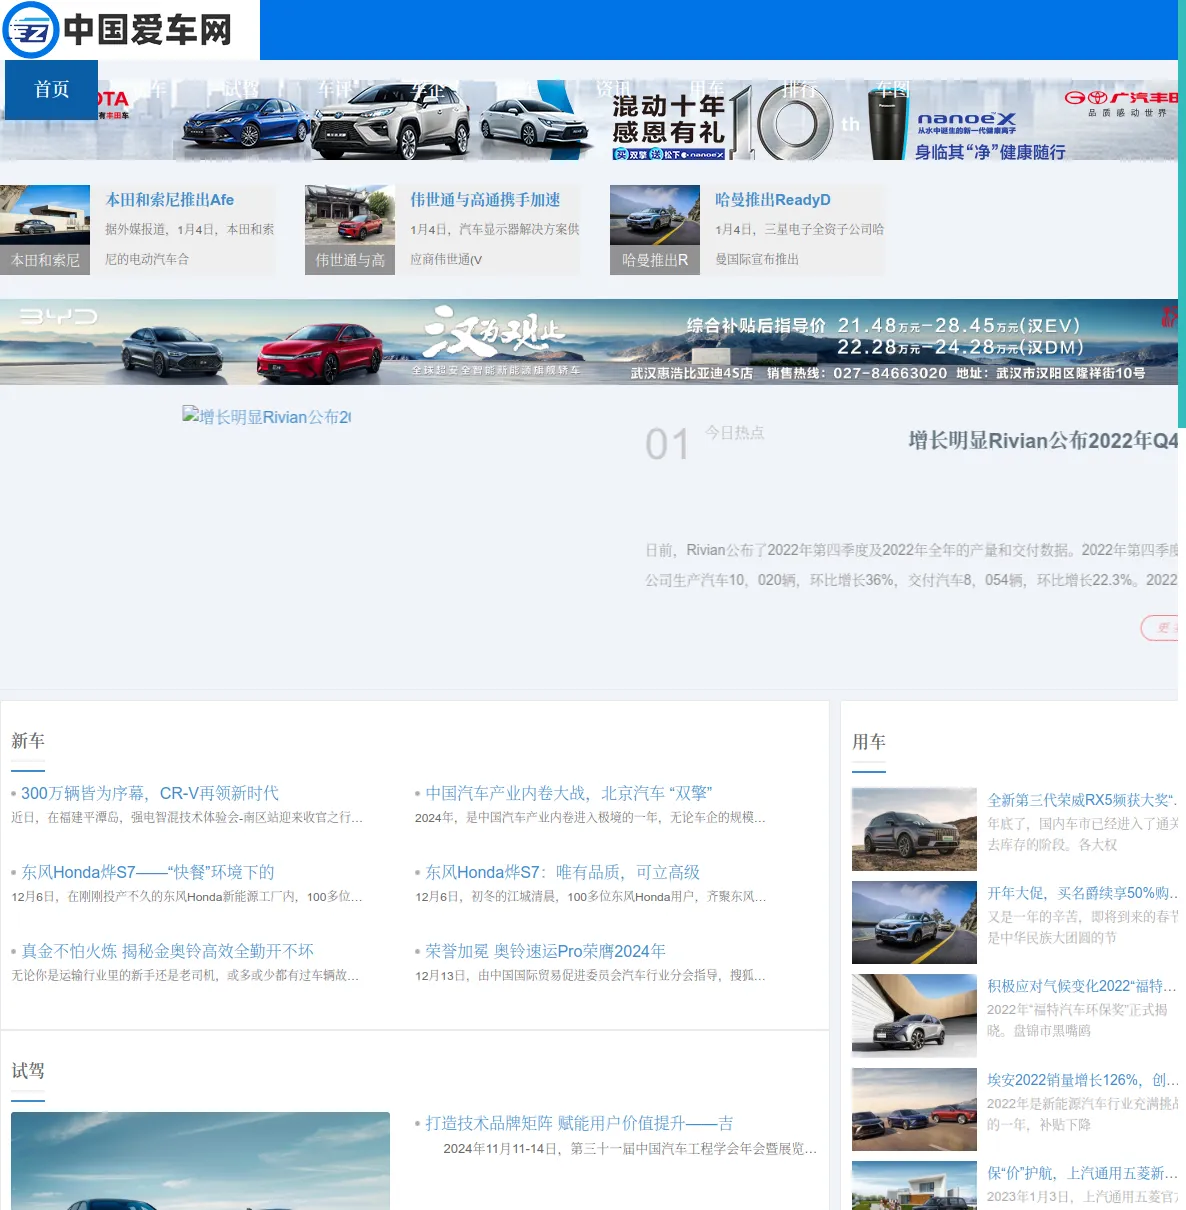
Task: Open thumbnail beside 保“价”护航，上汽通用五菱
Action: pos(914,1186)
